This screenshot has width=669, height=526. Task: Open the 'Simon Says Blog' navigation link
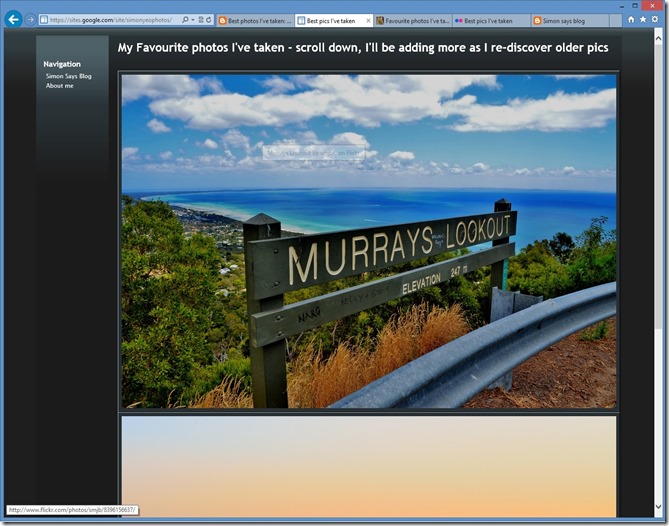[x=69, y=76]
